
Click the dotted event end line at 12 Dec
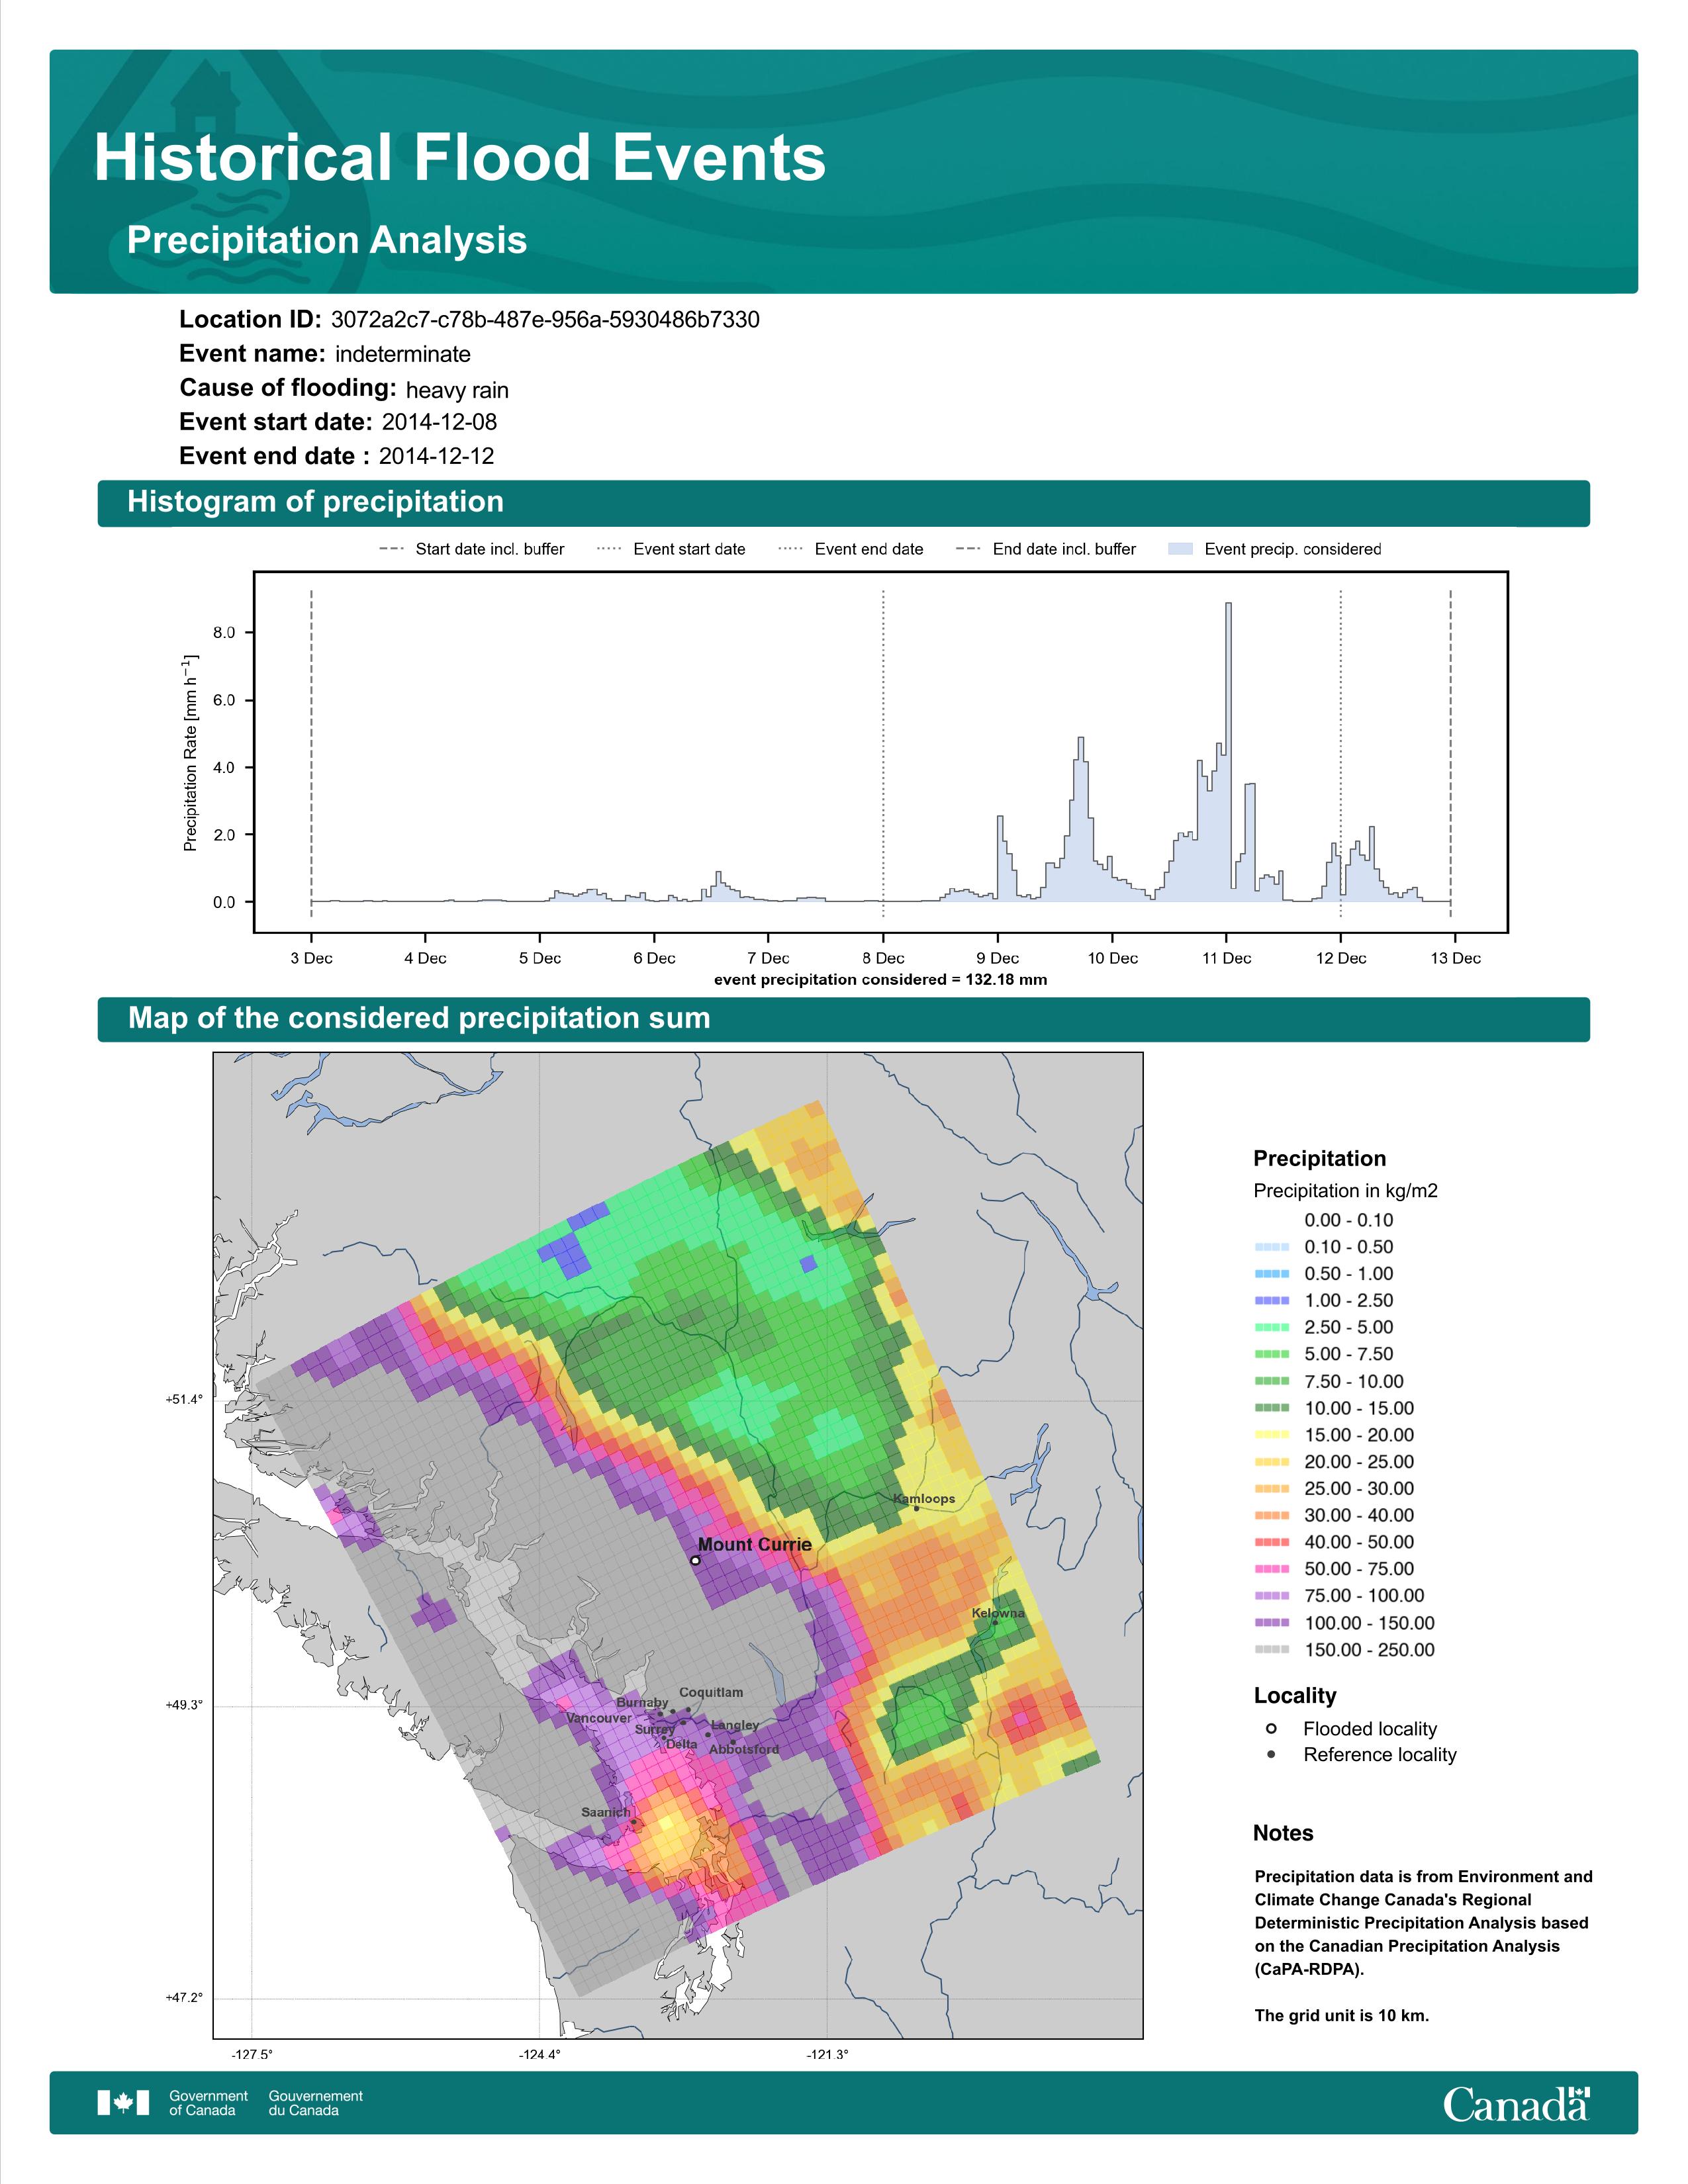pos(1340,753)
